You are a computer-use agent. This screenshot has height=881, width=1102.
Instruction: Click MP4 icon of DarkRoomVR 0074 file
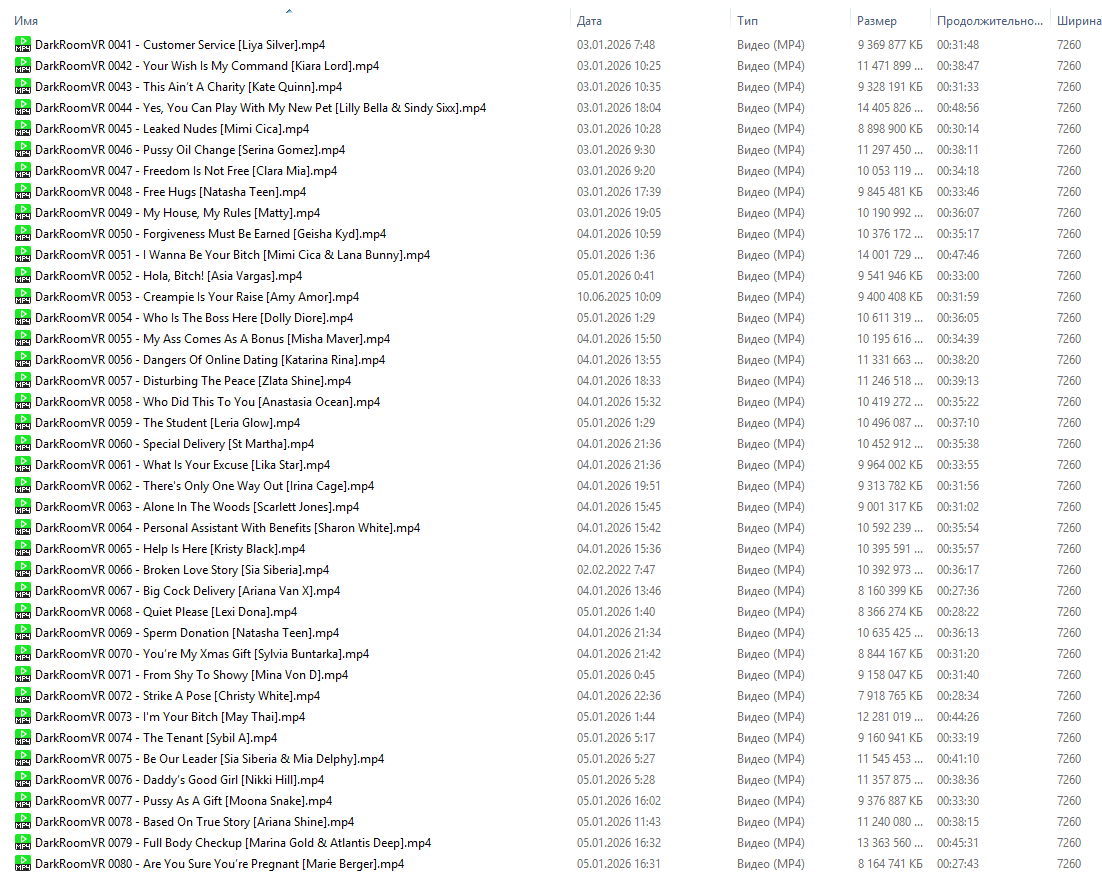tap(22, 738)
